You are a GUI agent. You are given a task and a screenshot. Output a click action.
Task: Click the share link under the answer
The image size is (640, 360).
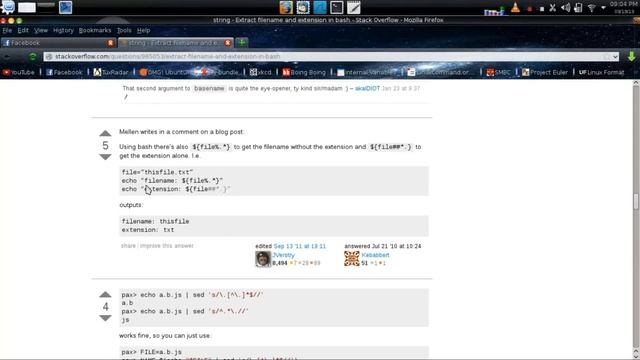pos(128,246)
